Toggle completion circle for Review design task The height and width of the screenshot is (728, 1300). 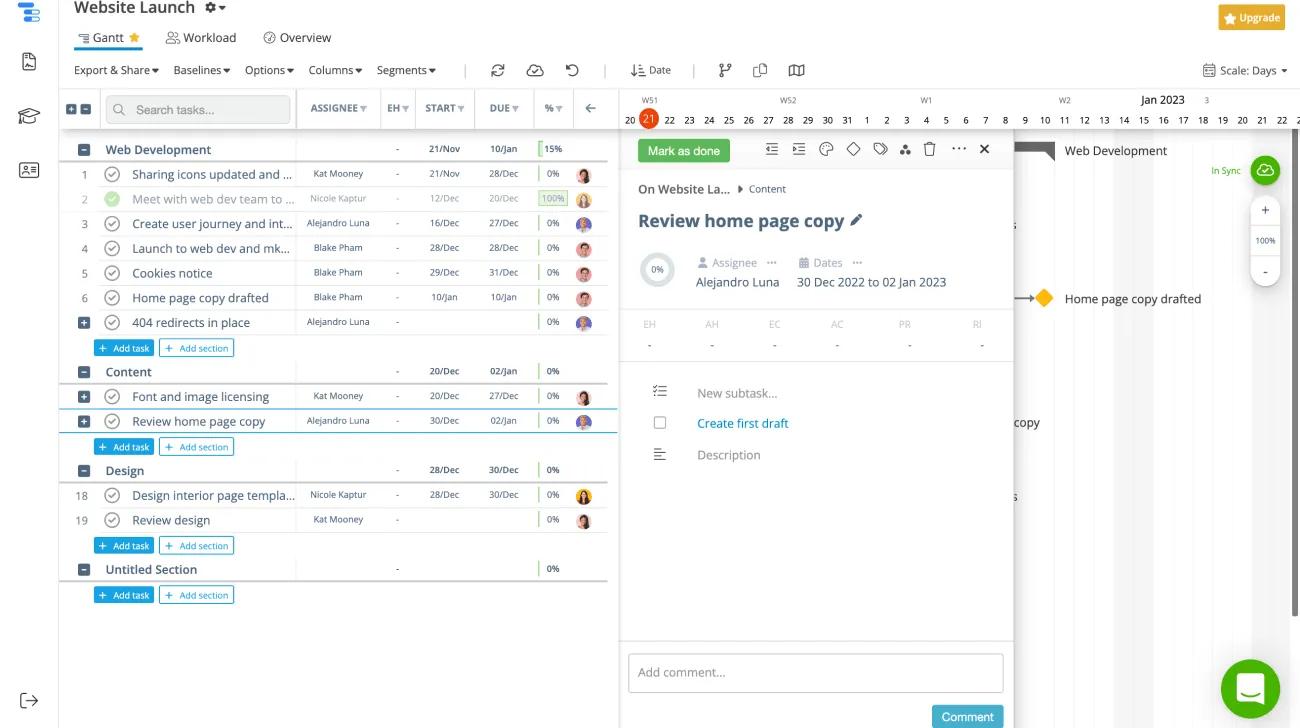112,519
